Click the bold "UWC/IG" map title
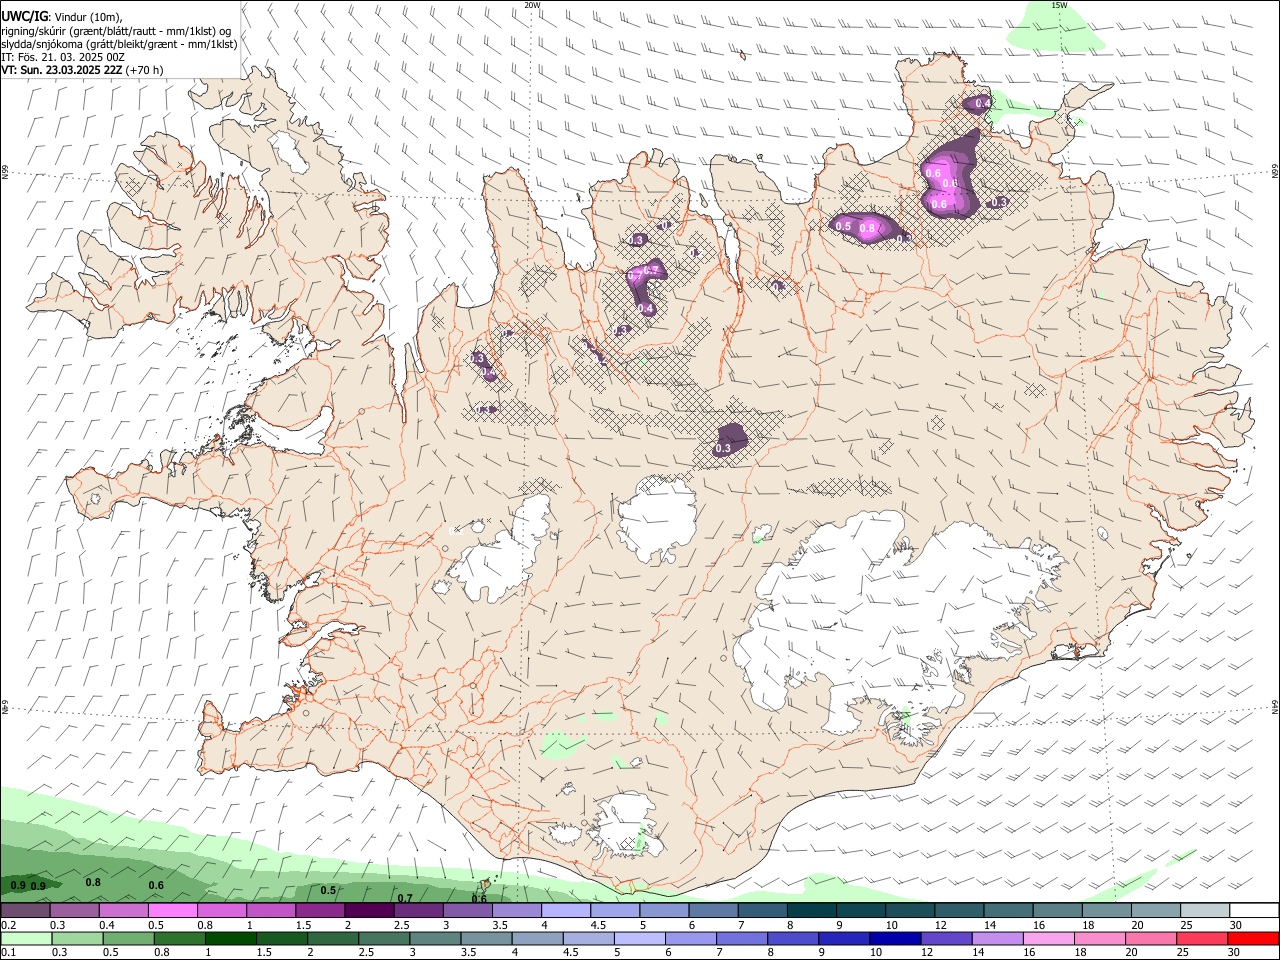This screenshot has width=1280, height=960. (x=24, y=16)
